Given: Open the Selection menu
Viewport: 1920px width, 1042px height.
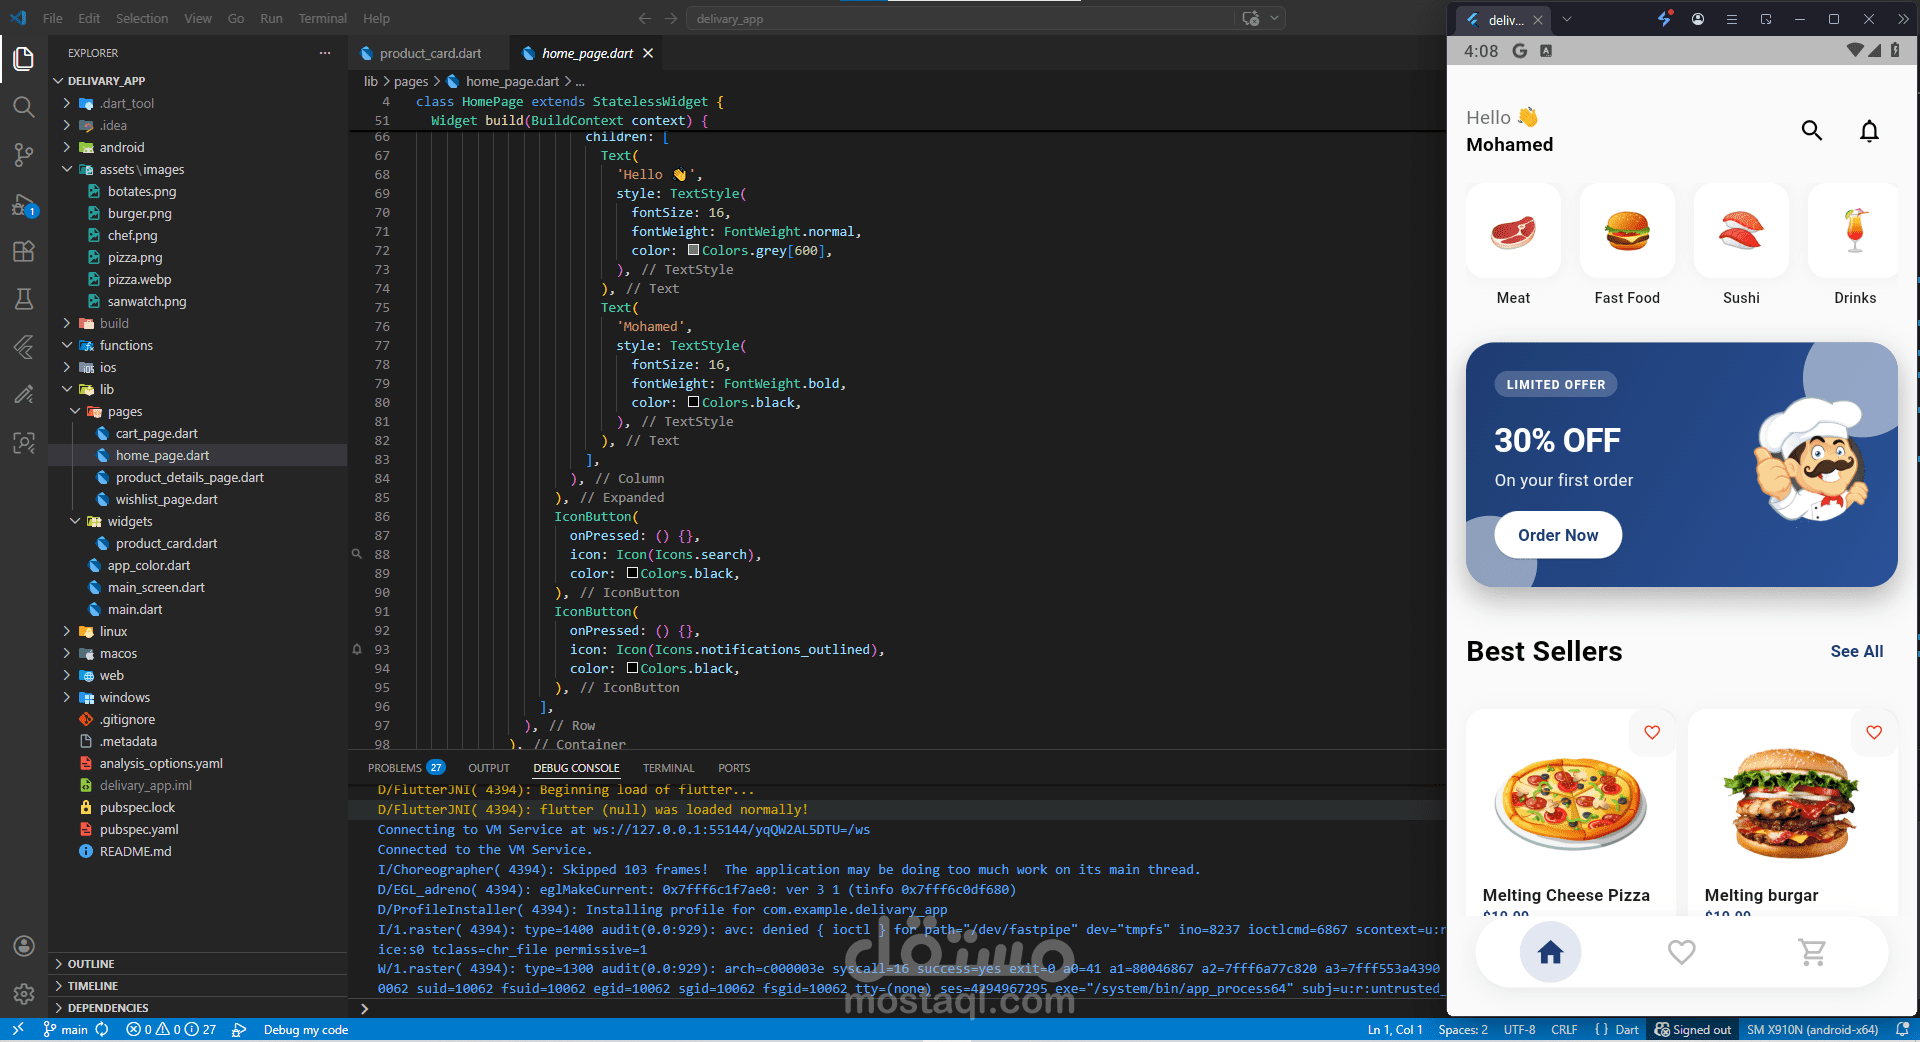Looking at the screenshot, I should coord(142,18).
